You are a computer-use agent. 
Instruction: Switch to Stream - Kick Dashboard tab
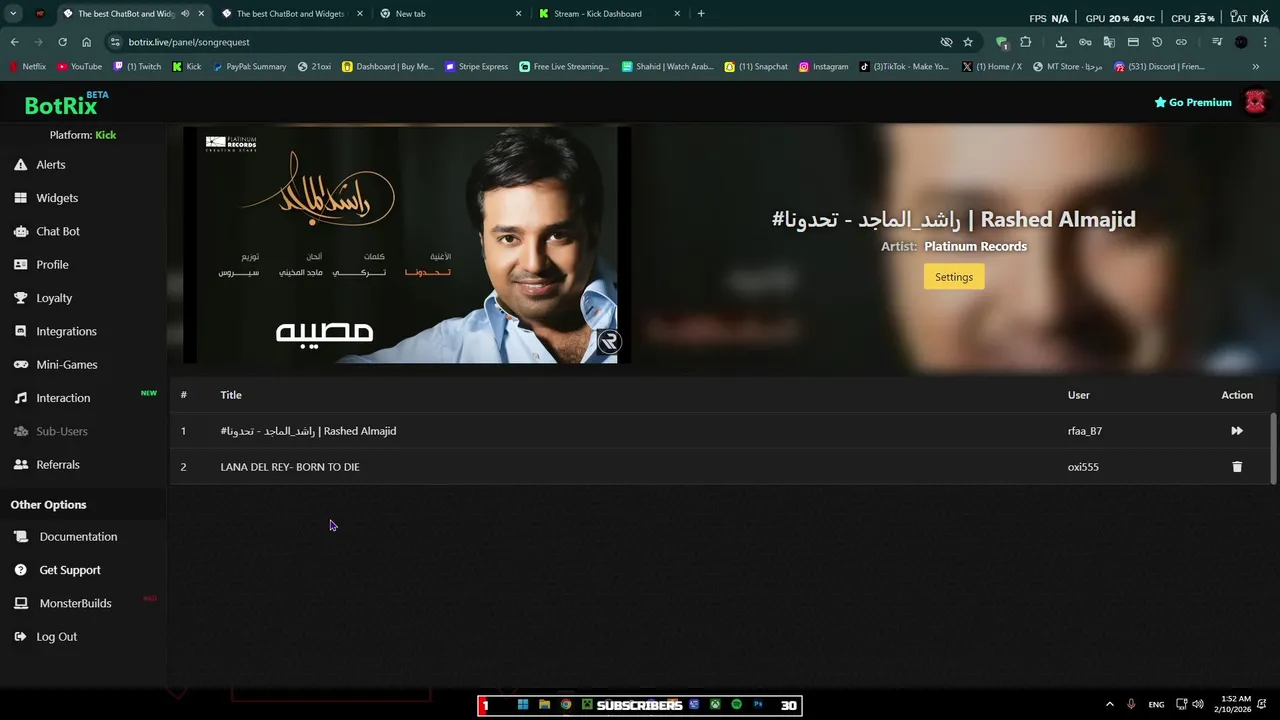coord(608,14)
